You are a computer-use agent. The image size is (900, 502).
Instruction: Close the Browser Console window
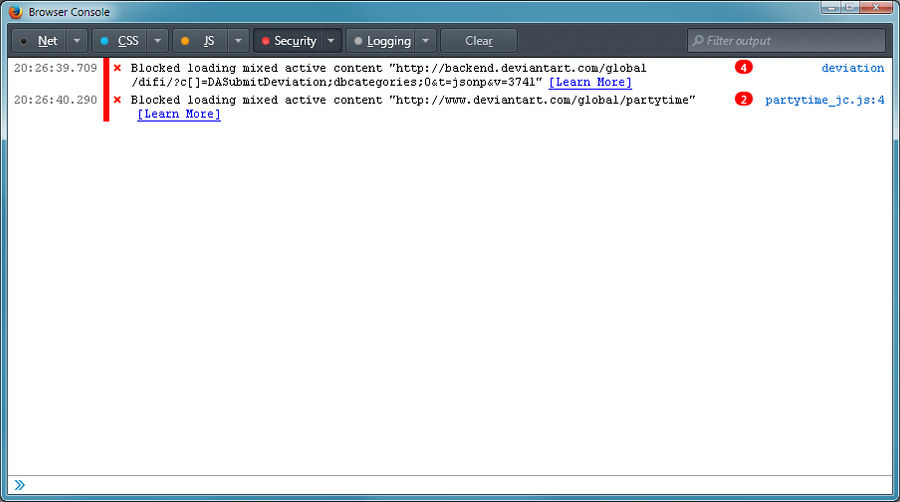pos(876,7)
